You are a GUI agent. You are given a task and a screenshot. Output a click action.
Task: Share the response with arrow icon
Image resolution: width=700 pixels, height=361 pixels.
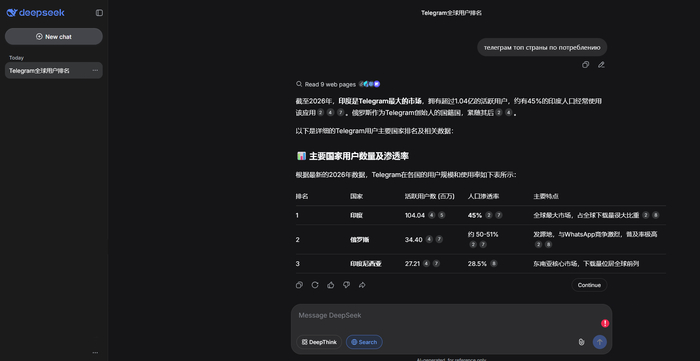coord(362,285)
